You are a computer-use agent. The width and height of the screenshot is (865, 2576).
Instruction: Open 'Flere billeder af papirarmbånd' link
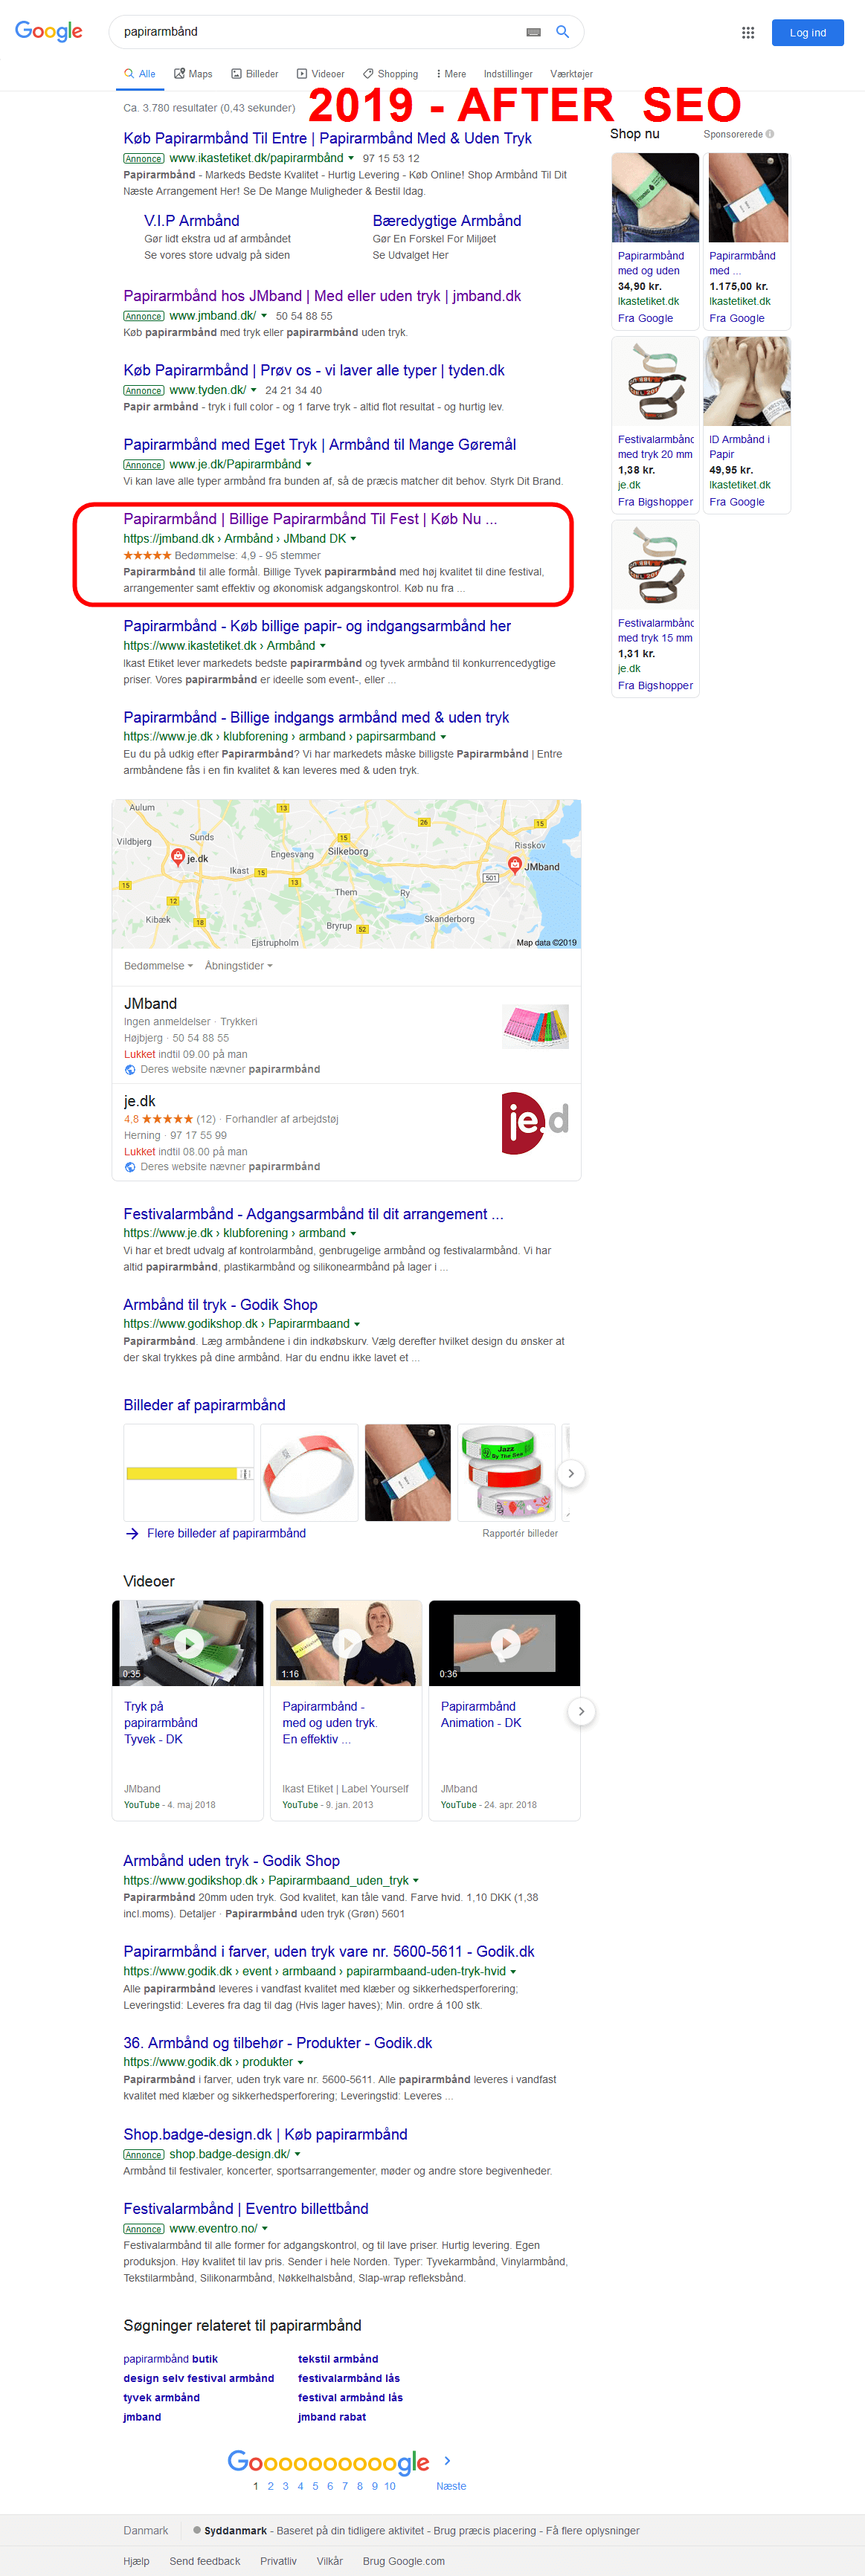pos(226,1533)
